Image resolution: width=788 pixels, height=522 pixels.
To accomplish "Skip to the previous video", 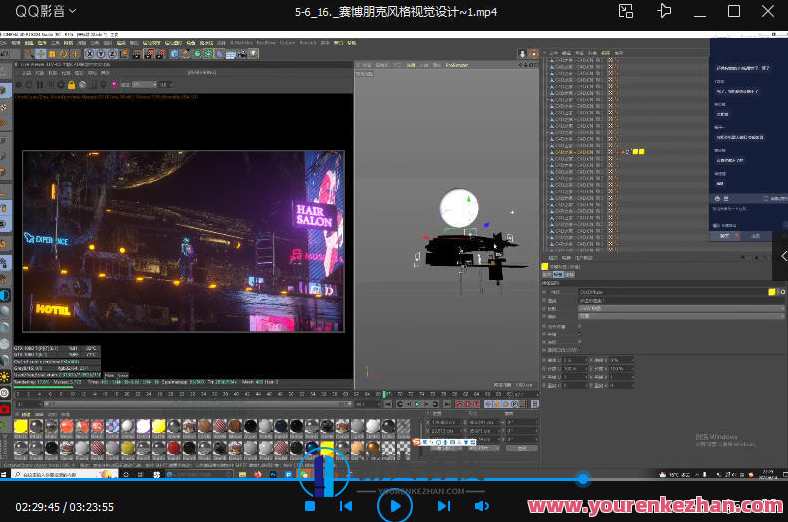I will tap(345, 506).
